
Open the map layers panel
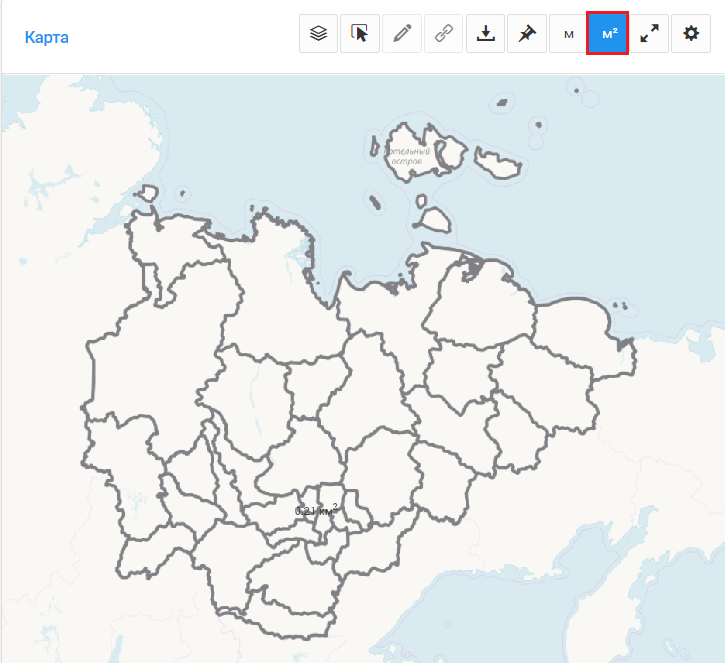[318, 34]
